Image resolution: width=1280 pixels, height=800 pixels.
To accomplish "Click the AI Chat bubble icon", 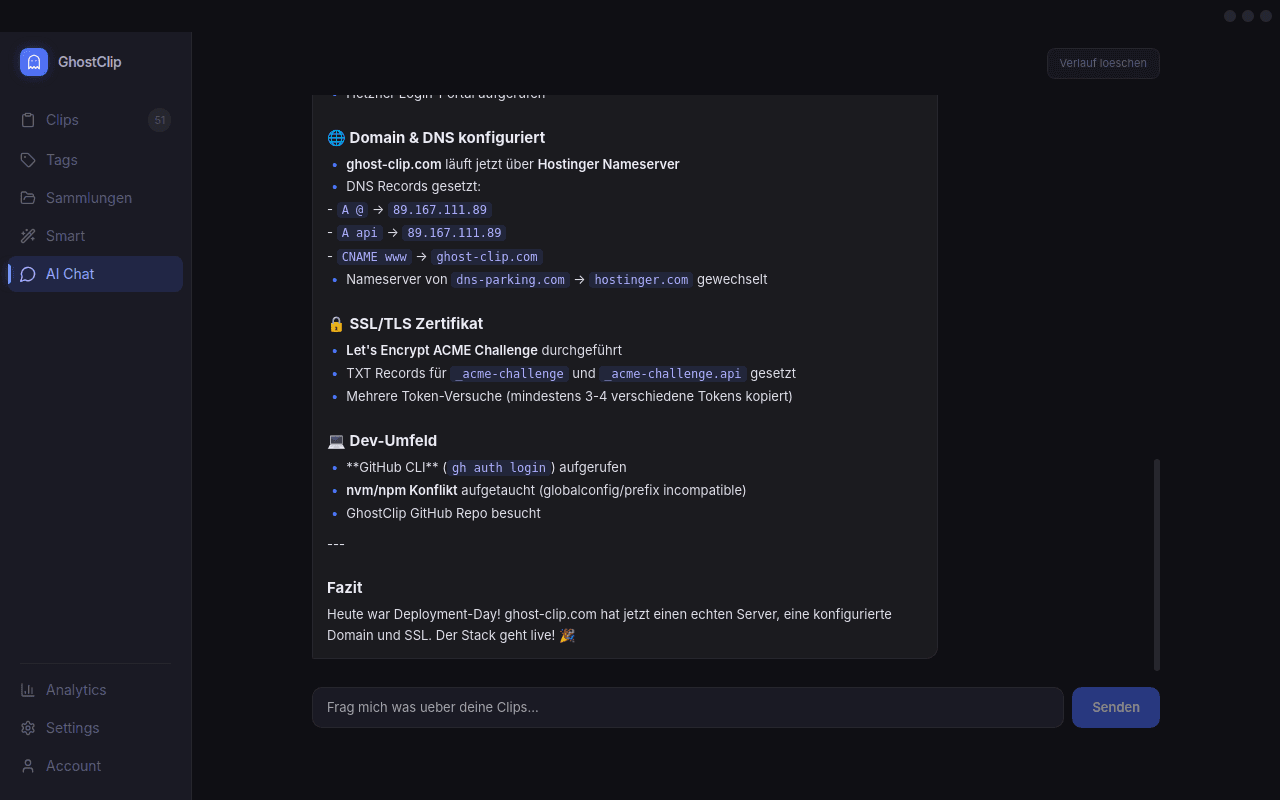I will pos(28,274).
